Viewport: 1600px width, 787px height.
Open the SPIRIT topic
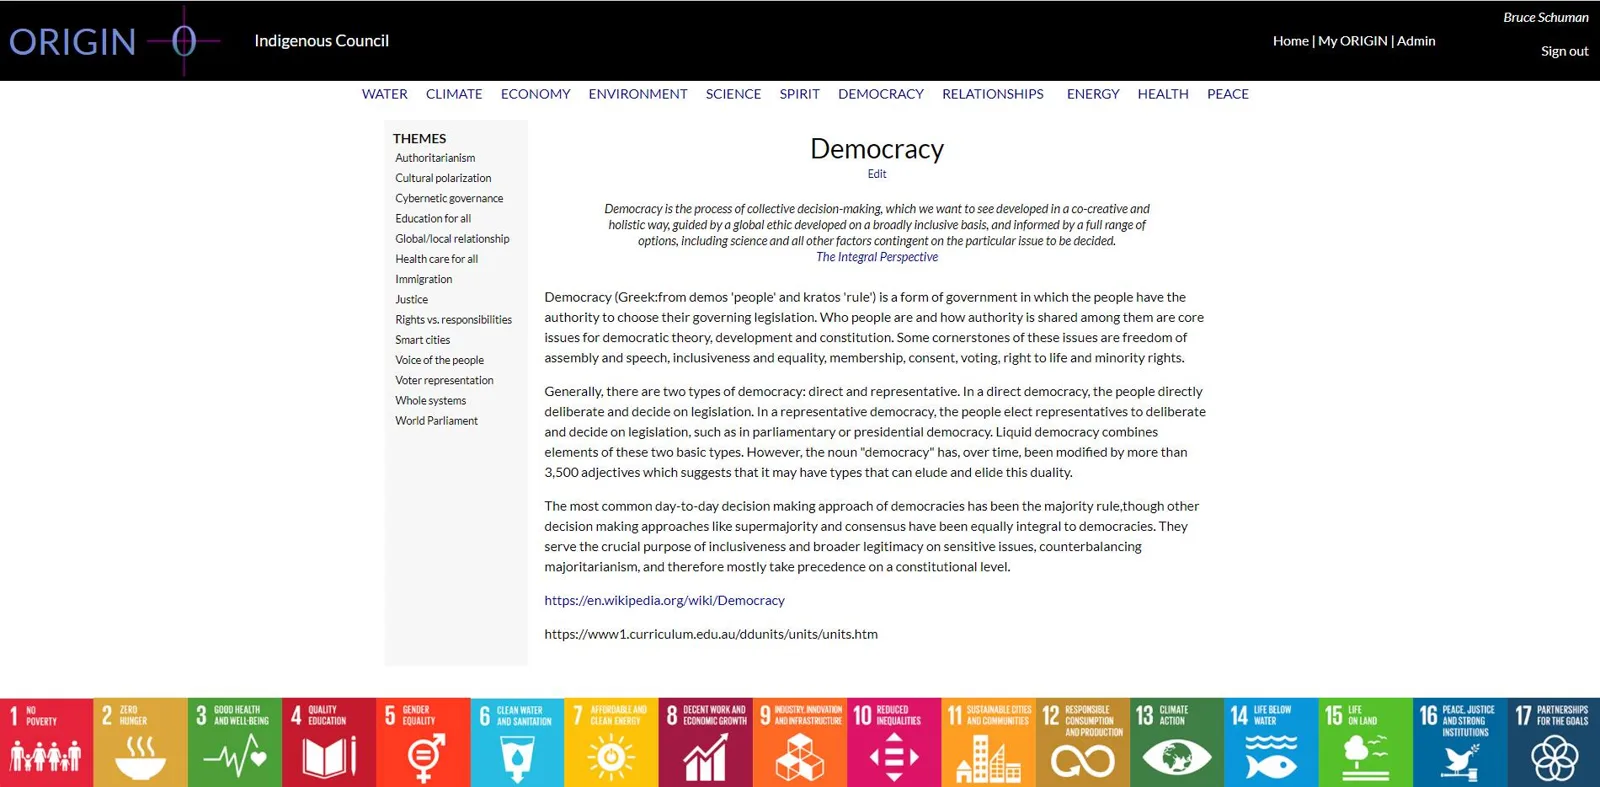coord(800,94)
